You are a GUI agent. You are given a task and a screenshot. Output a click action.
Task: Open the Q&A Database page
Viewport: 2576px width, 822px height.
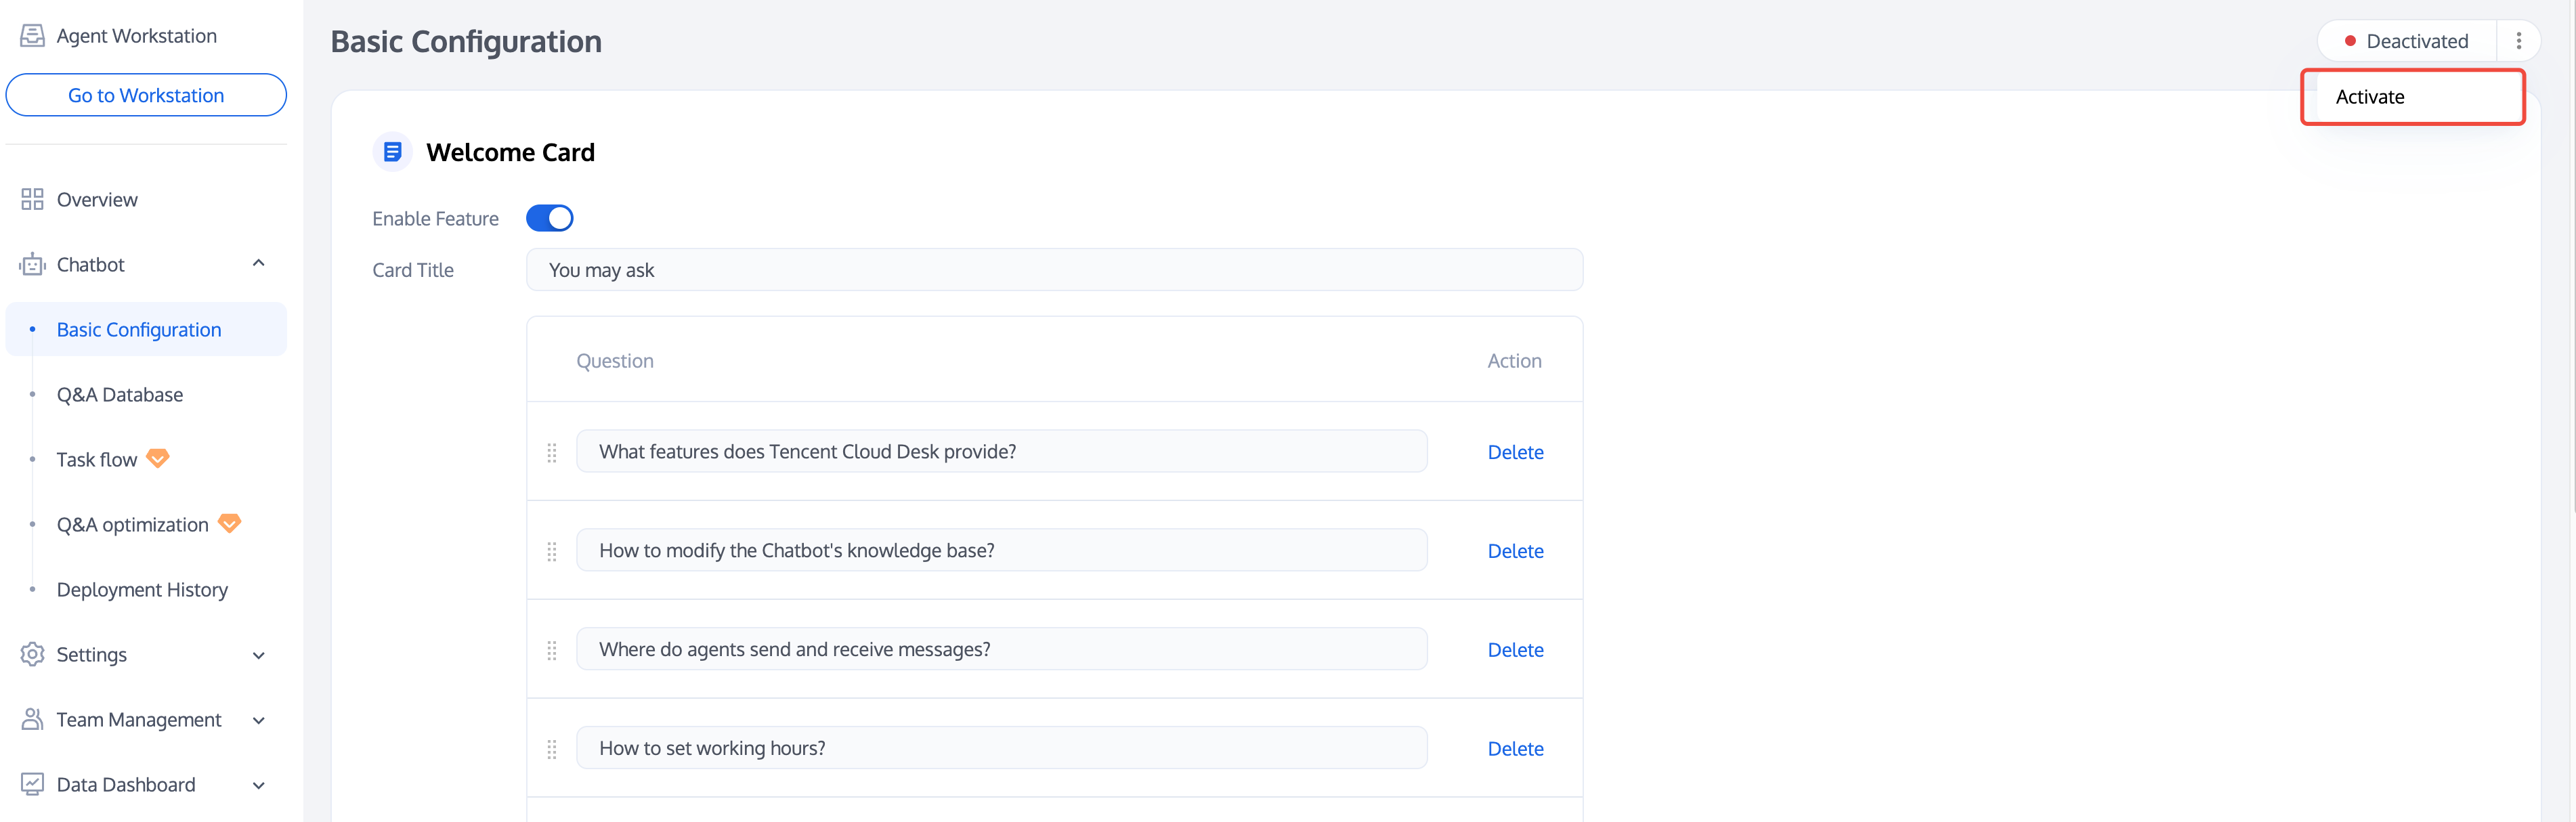120,394
